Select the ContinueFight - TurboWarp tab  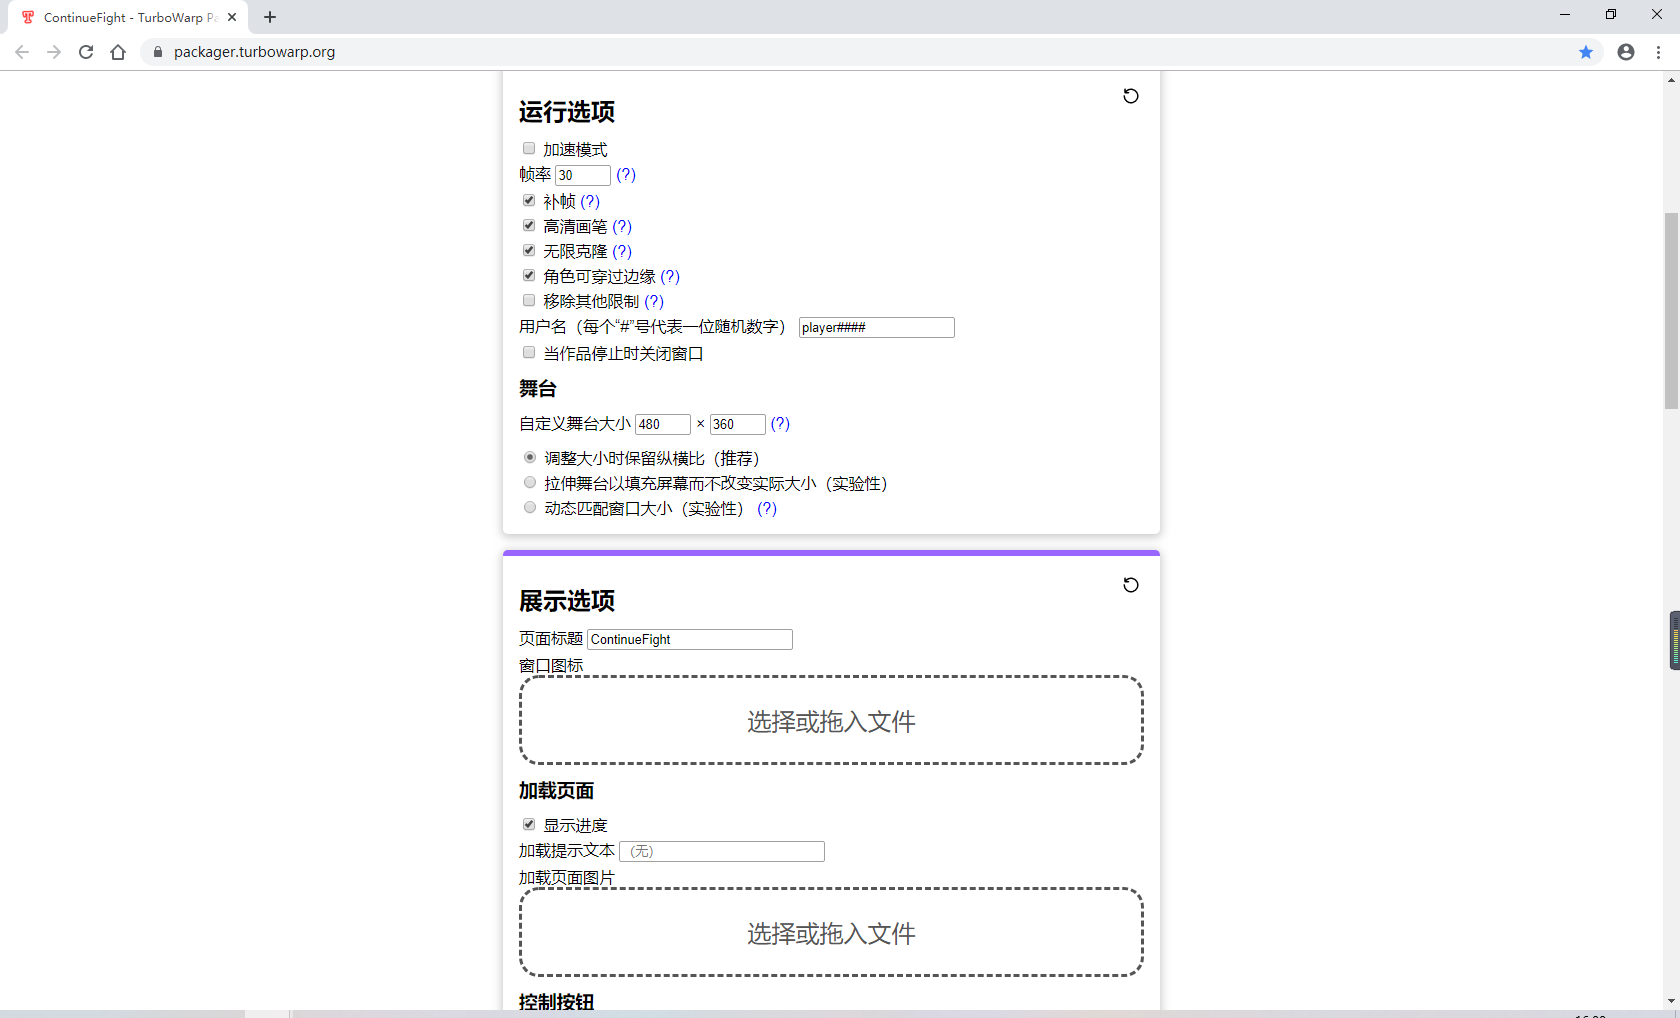coord(128,17)
